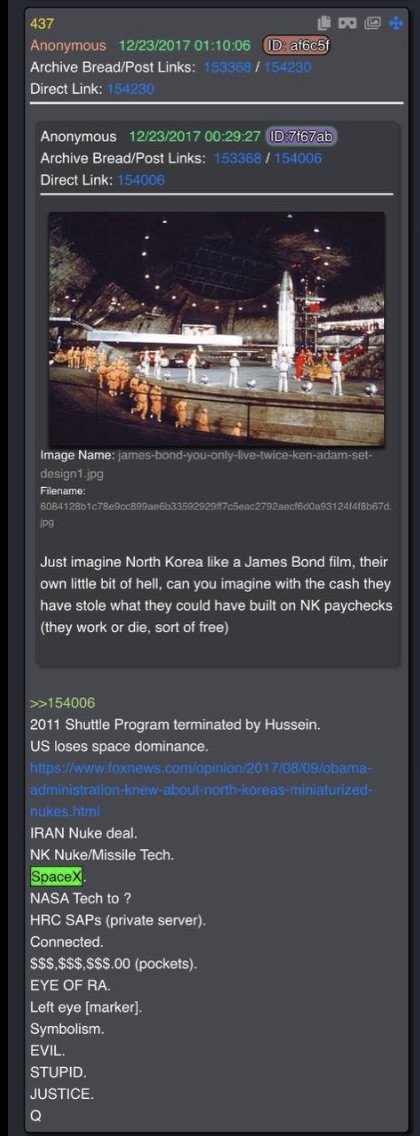
Task: Click the ID: af6c5f badge
Action: 297,46
